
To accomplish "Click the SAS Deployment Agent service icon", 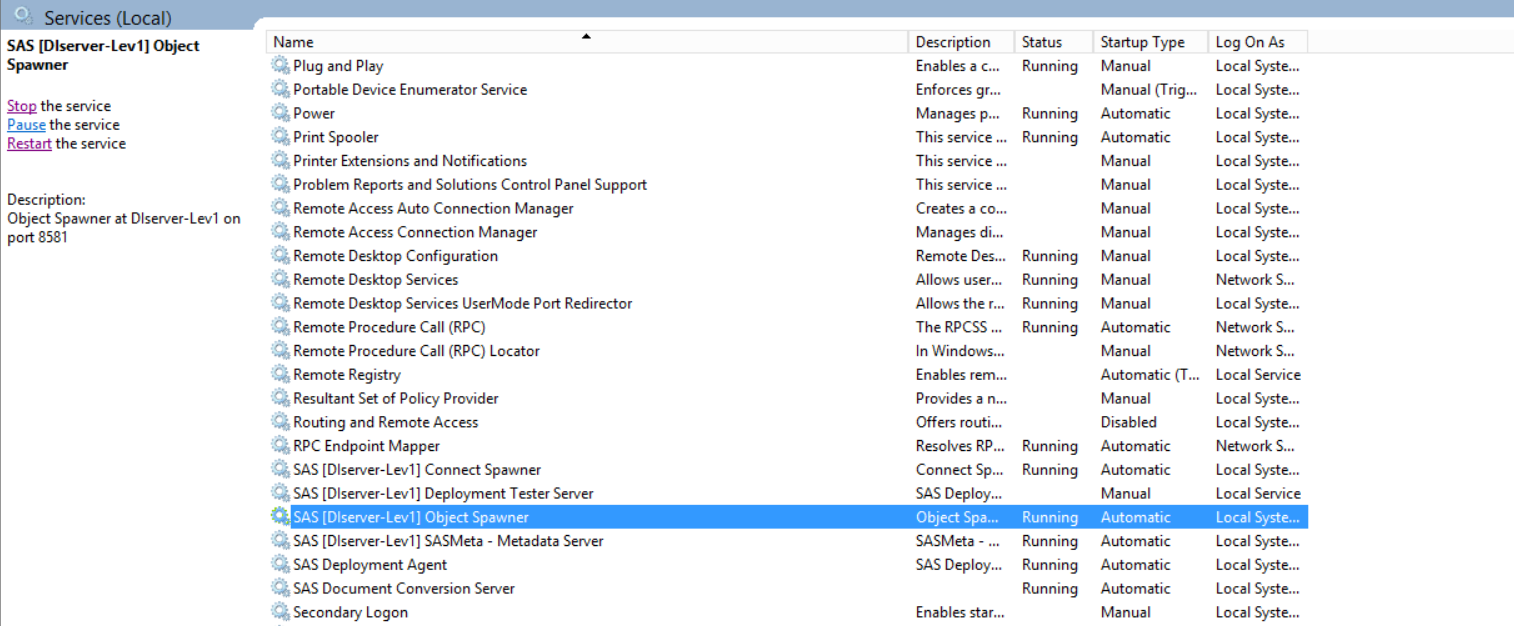I will pyautogui.click(x=279, y=564).
